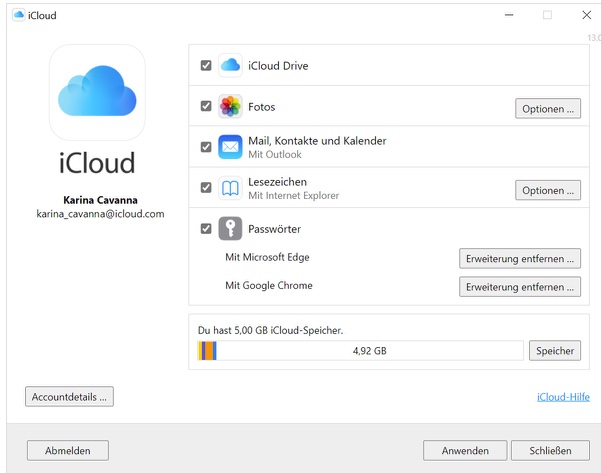Screen dimensions: 601x473
Task: Disable Mail, Kontakte und Kalender checkbox
Action: click(206, 147)
